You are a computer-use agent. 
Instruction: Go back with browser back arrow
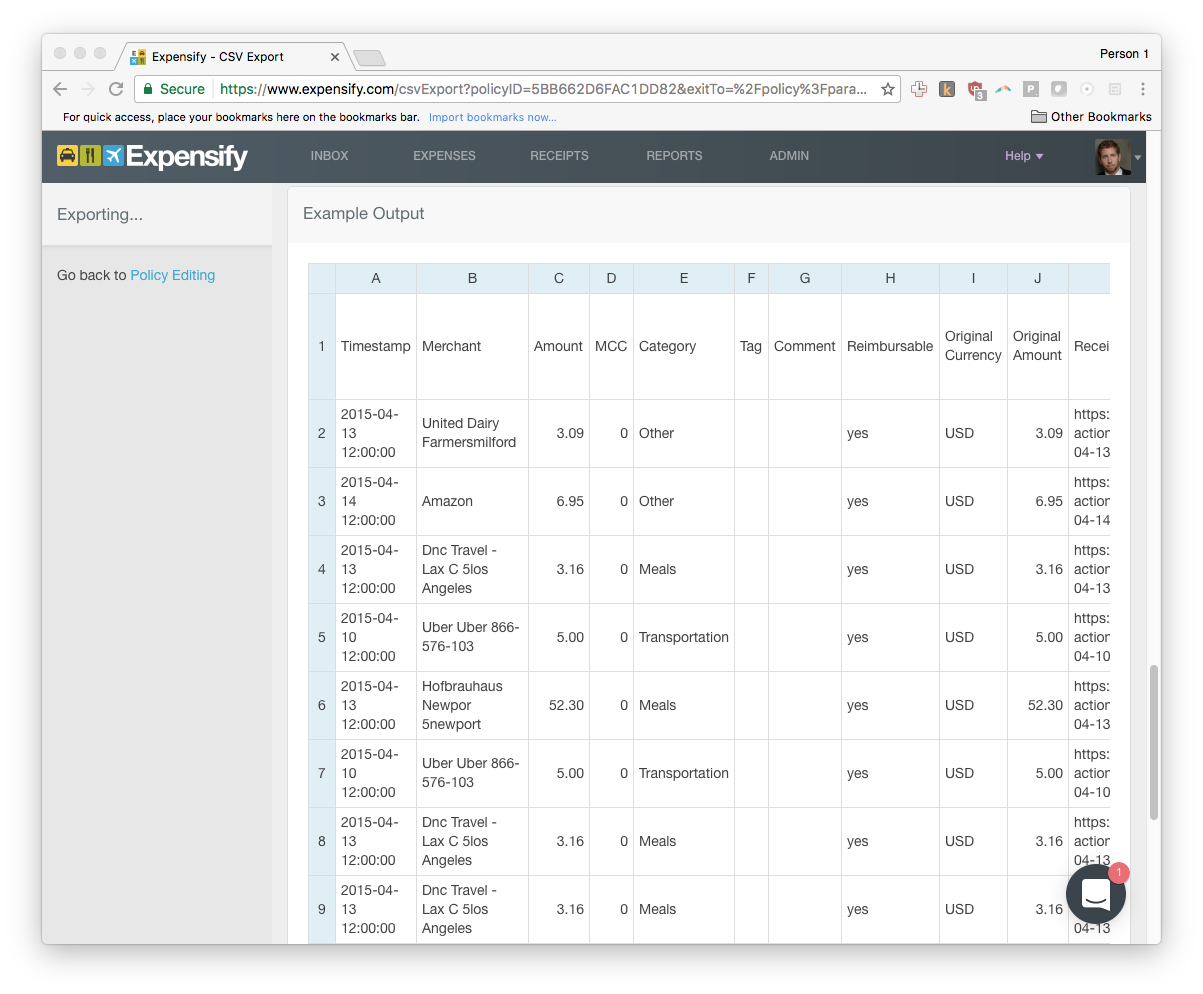coord(60,89)
